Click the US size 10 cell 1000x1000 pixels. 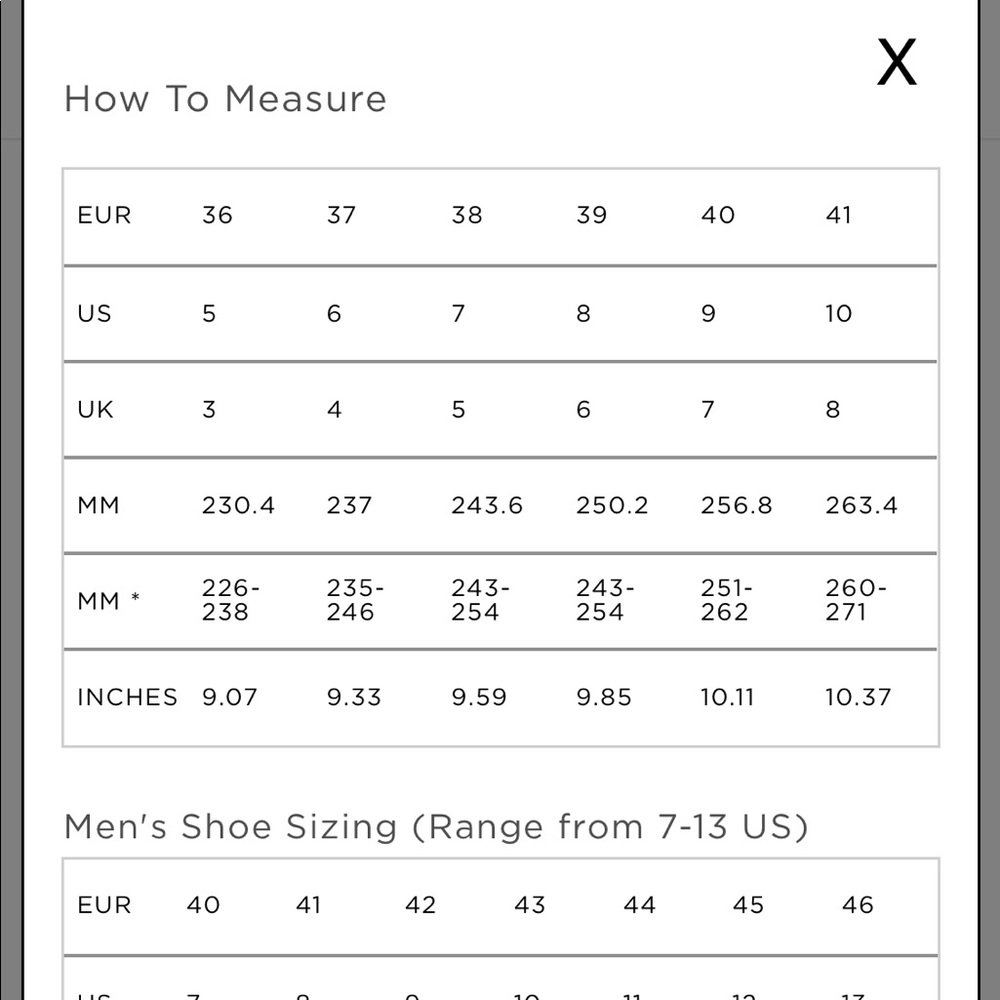tap(839, 313)
